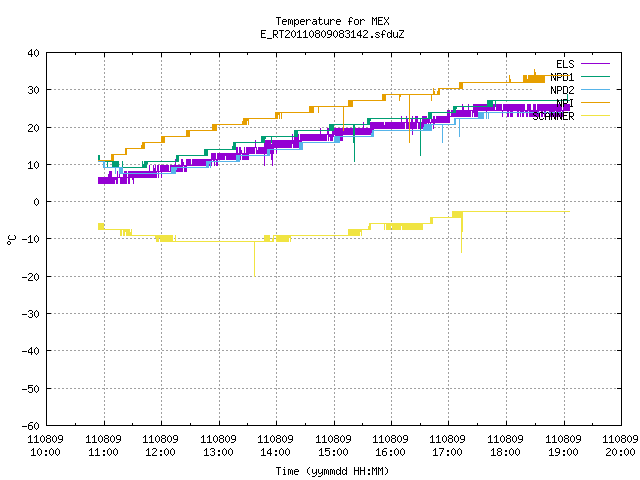Screen dimensions: 640x480
Task: Click the x-axis label 110809 12:00
Action: (x=160, y=446)
